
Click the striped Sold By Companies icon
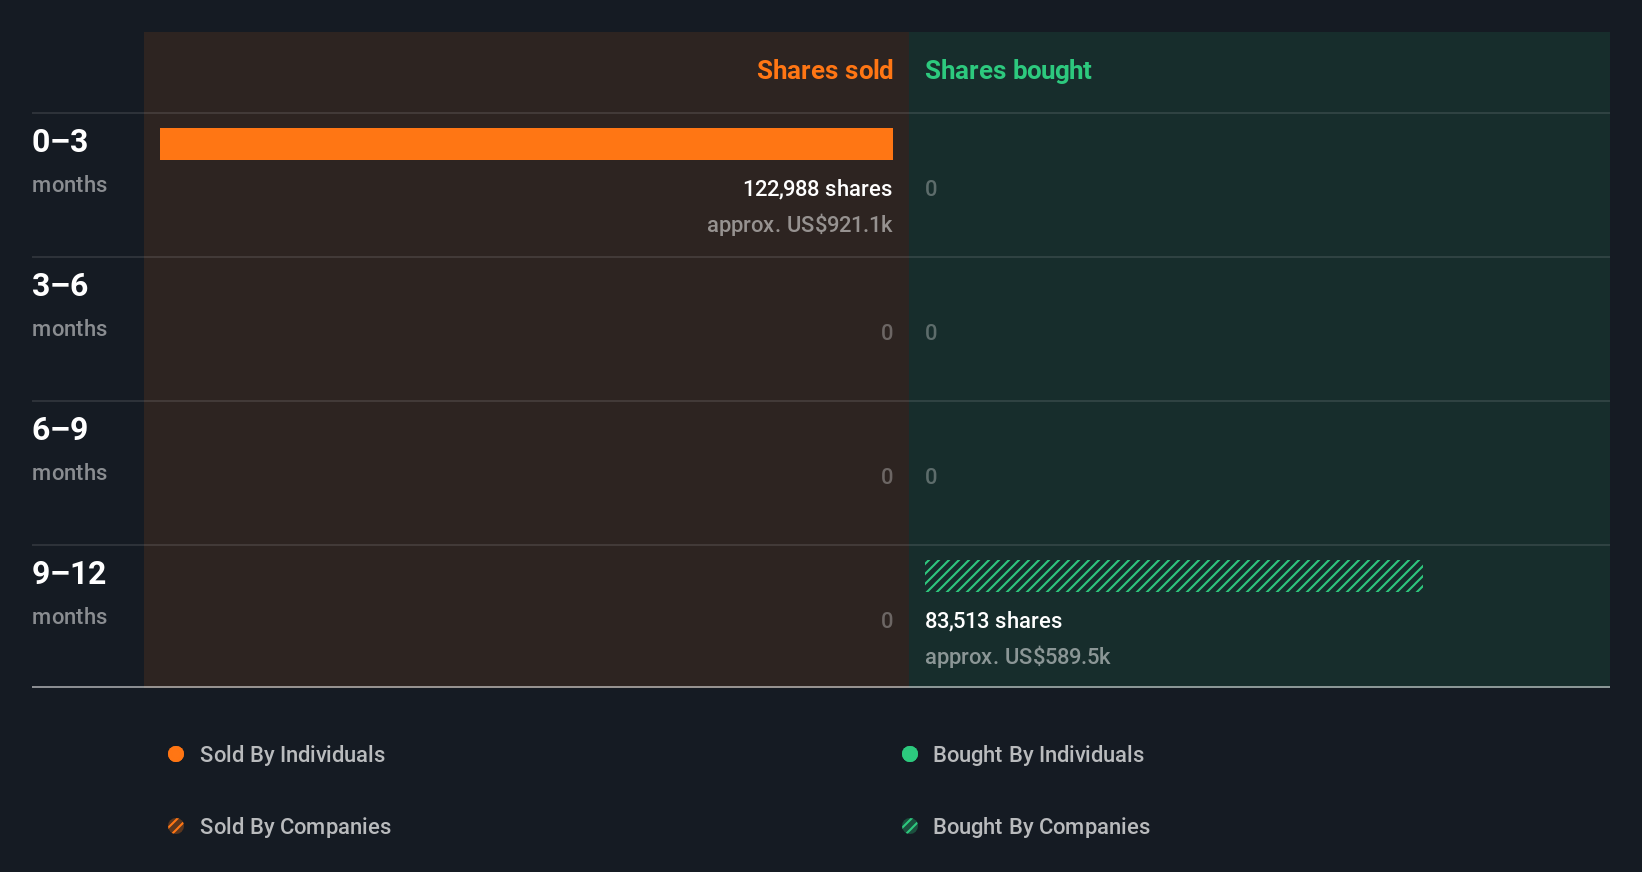tap(176, 826)
